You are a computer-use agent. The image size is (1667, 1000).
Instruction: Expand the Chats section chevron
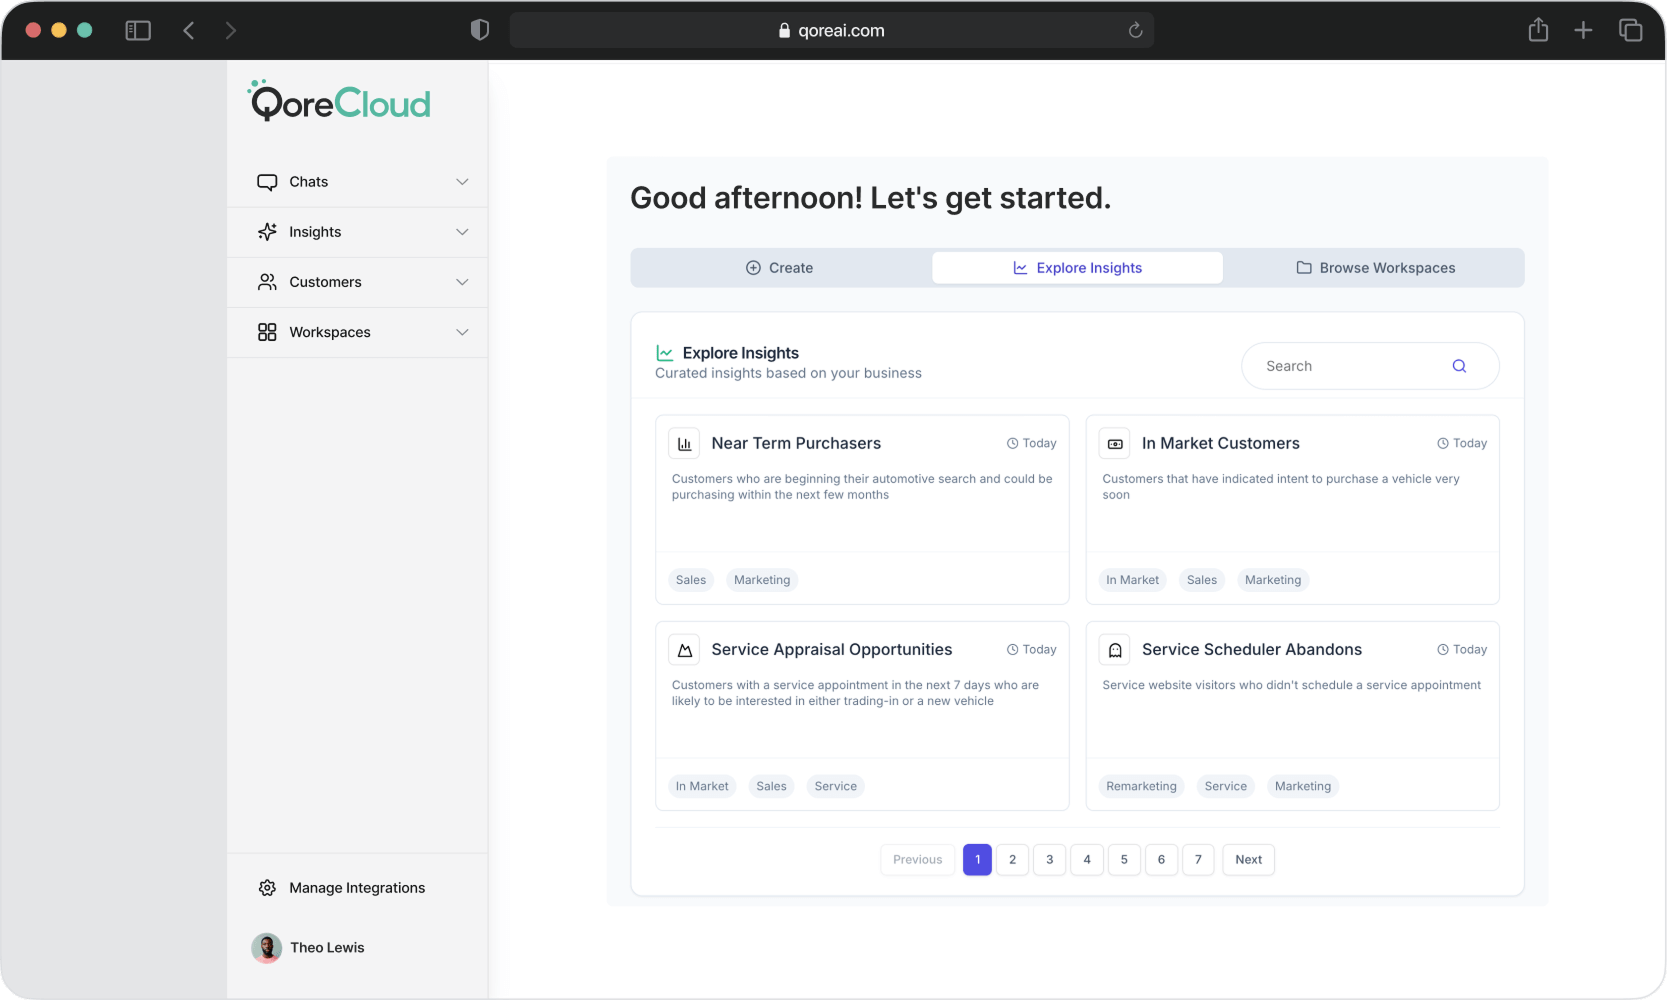tap(462, 182)
